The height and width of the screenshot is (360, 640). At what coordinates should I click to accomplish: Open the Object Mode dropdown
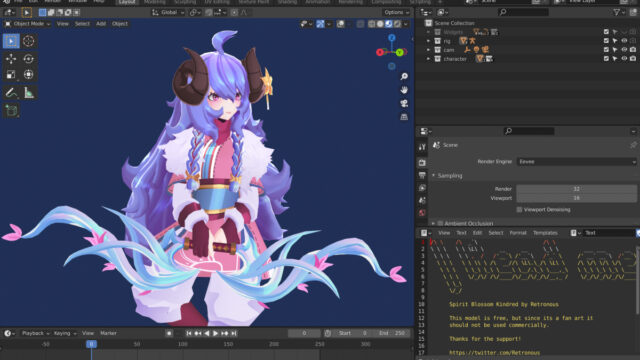click(27, 24)
